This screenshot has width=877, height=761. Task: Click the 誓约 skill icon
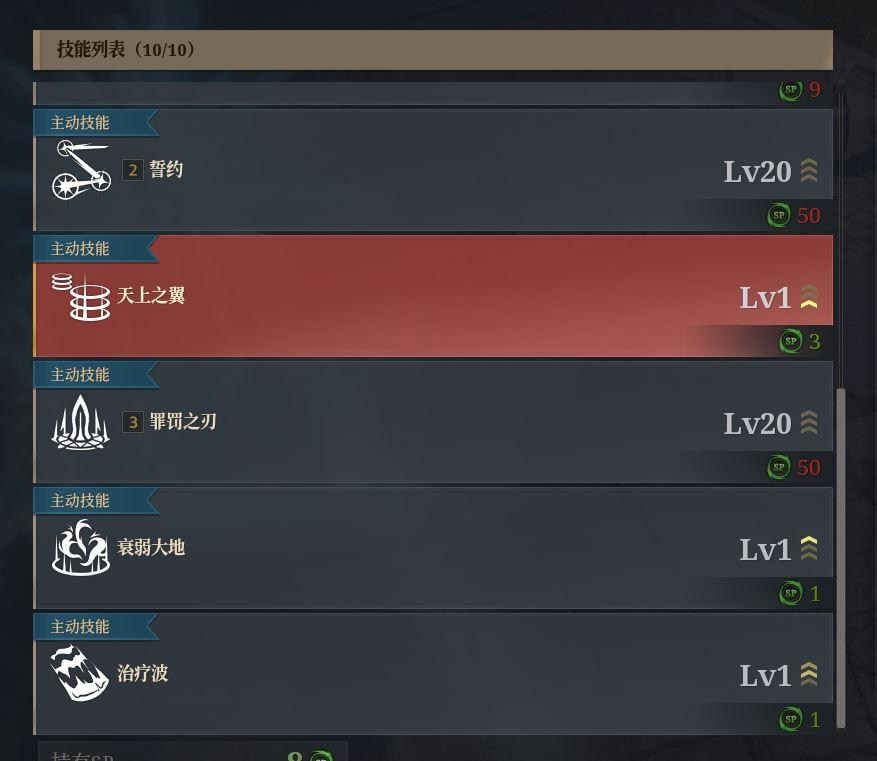82,169
